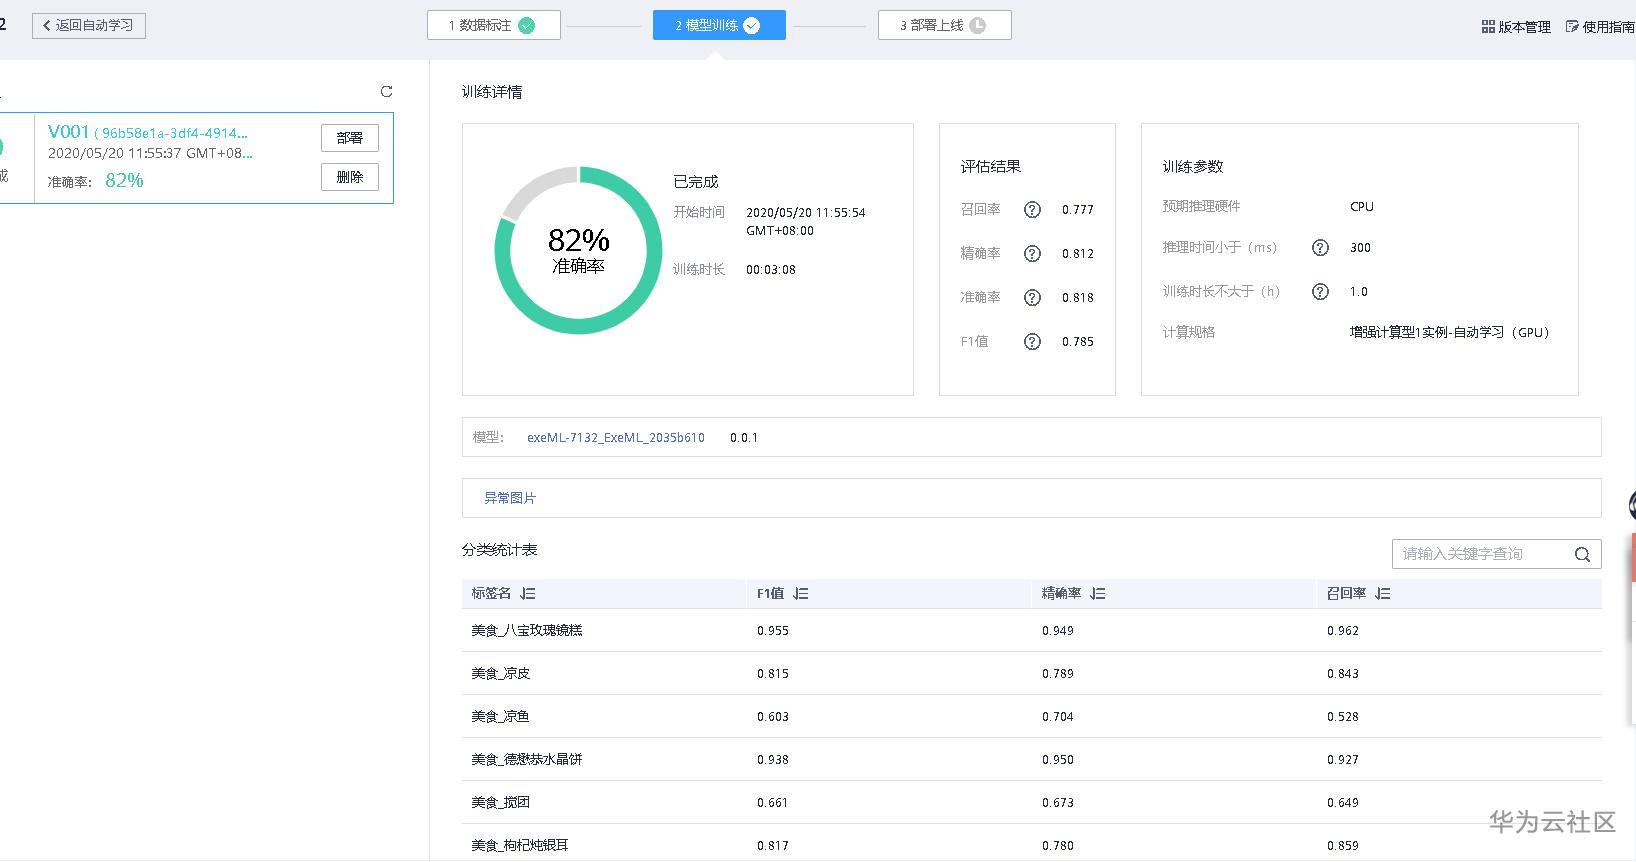
Task: Sort table by 精确率 column
Action: [x=1097, y=594]
